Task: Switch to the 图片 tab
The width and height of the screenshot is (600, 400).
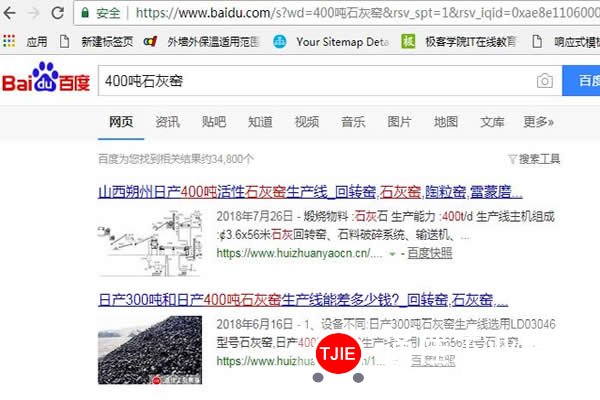Action: 399,122
